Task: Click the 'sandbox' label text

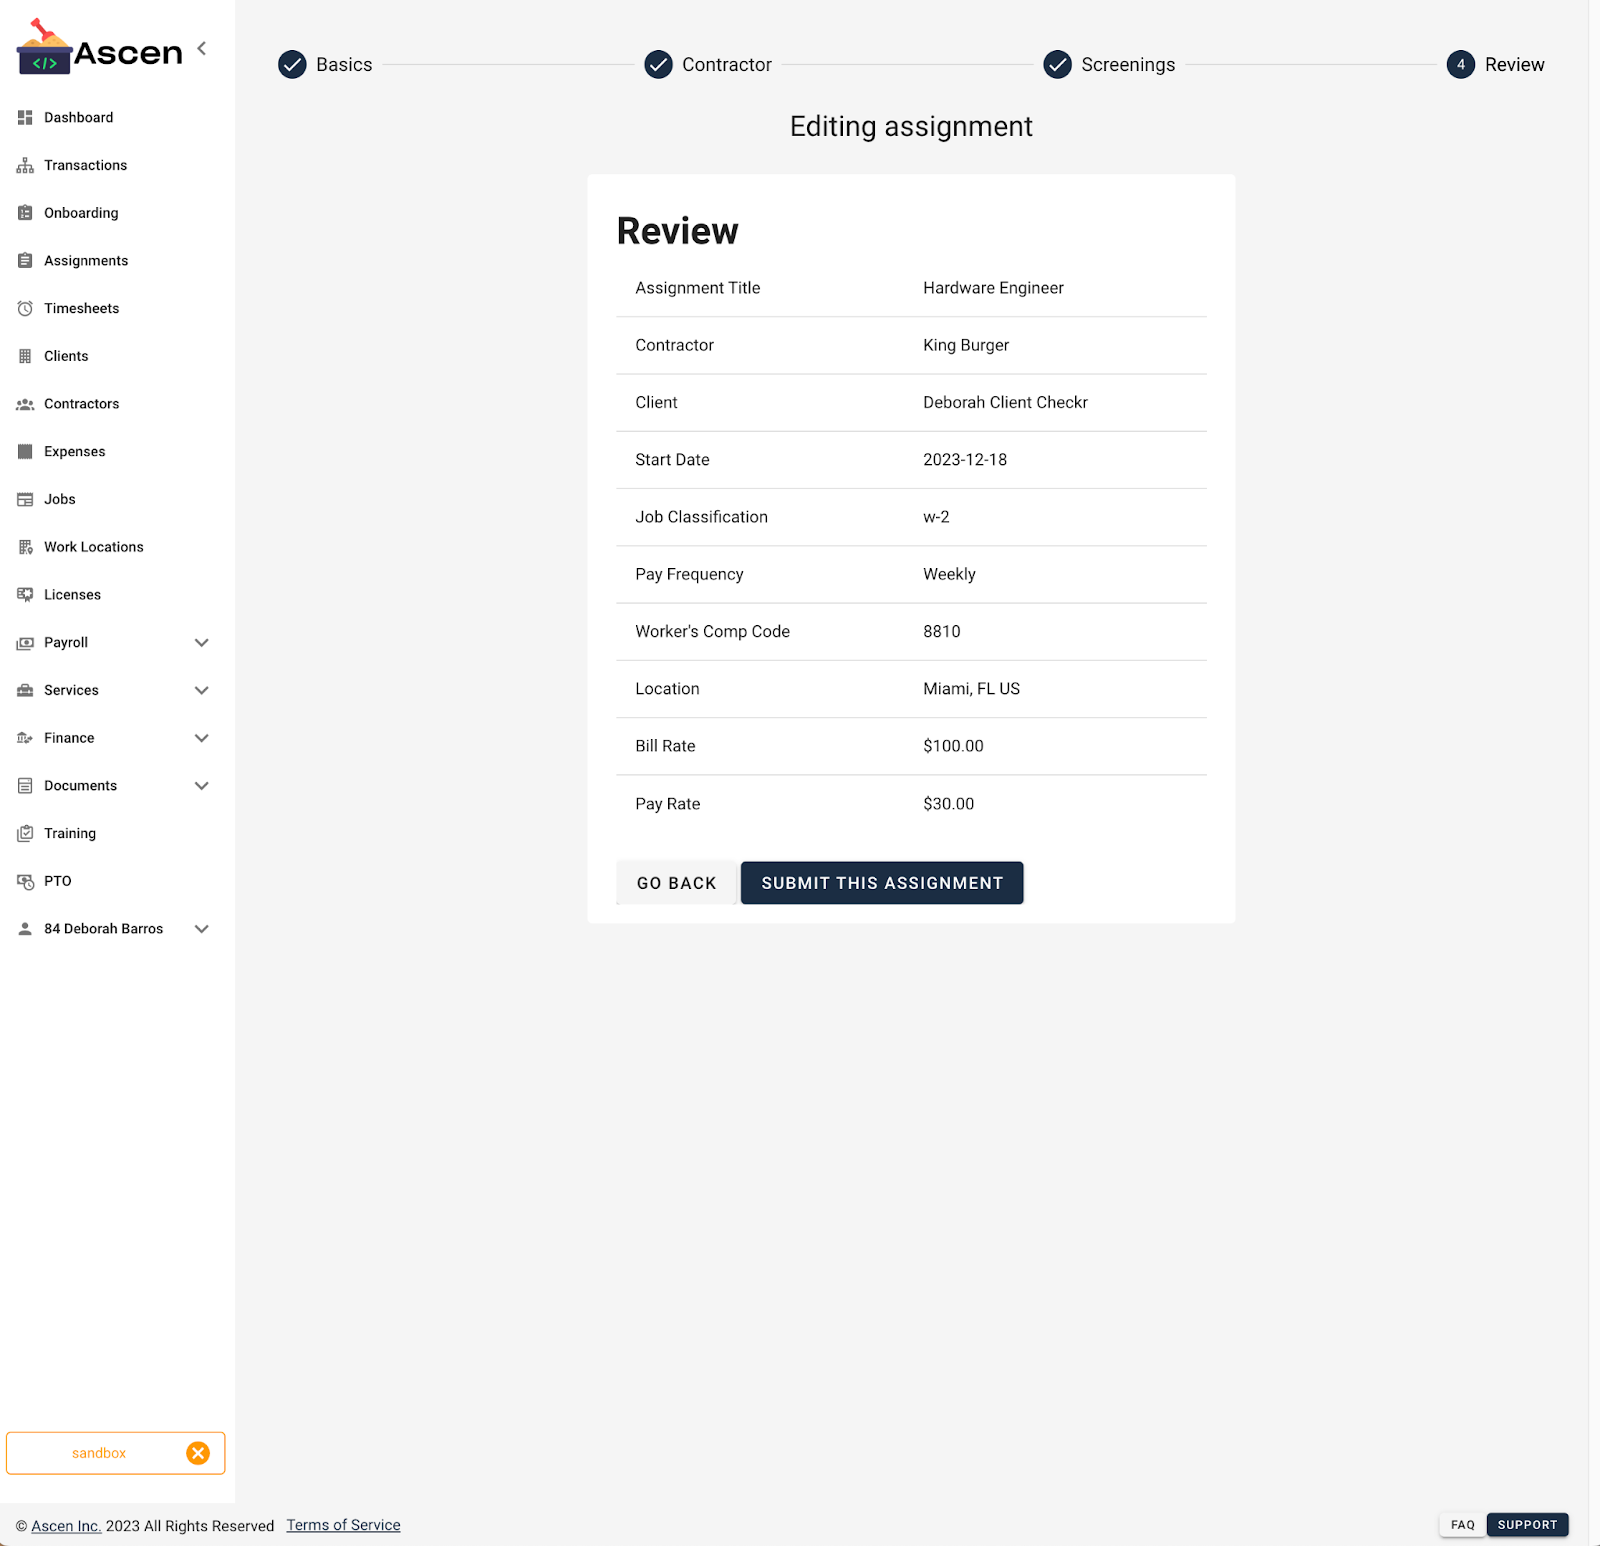Action: point(99,1453)
